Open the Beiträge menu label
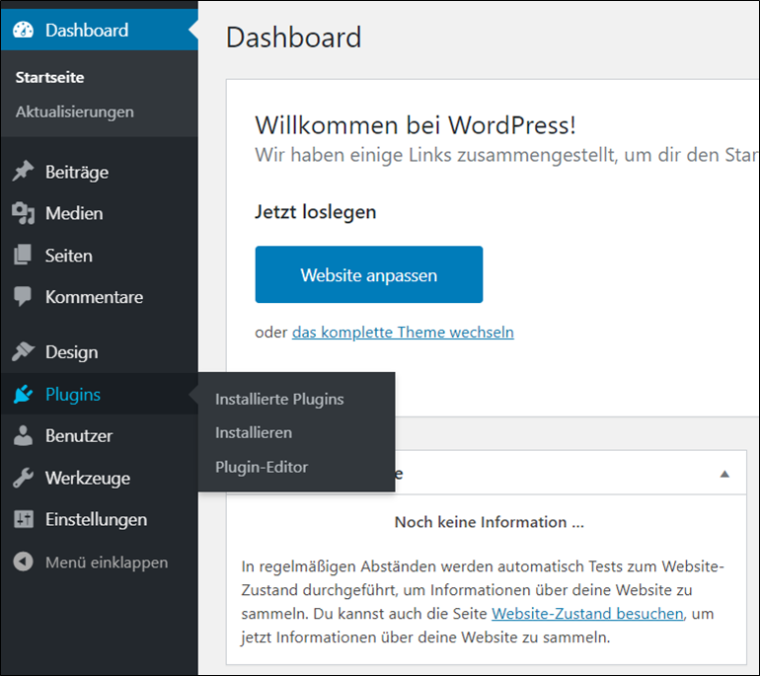Screen dimensions: 760x676 tap(77, 172)
